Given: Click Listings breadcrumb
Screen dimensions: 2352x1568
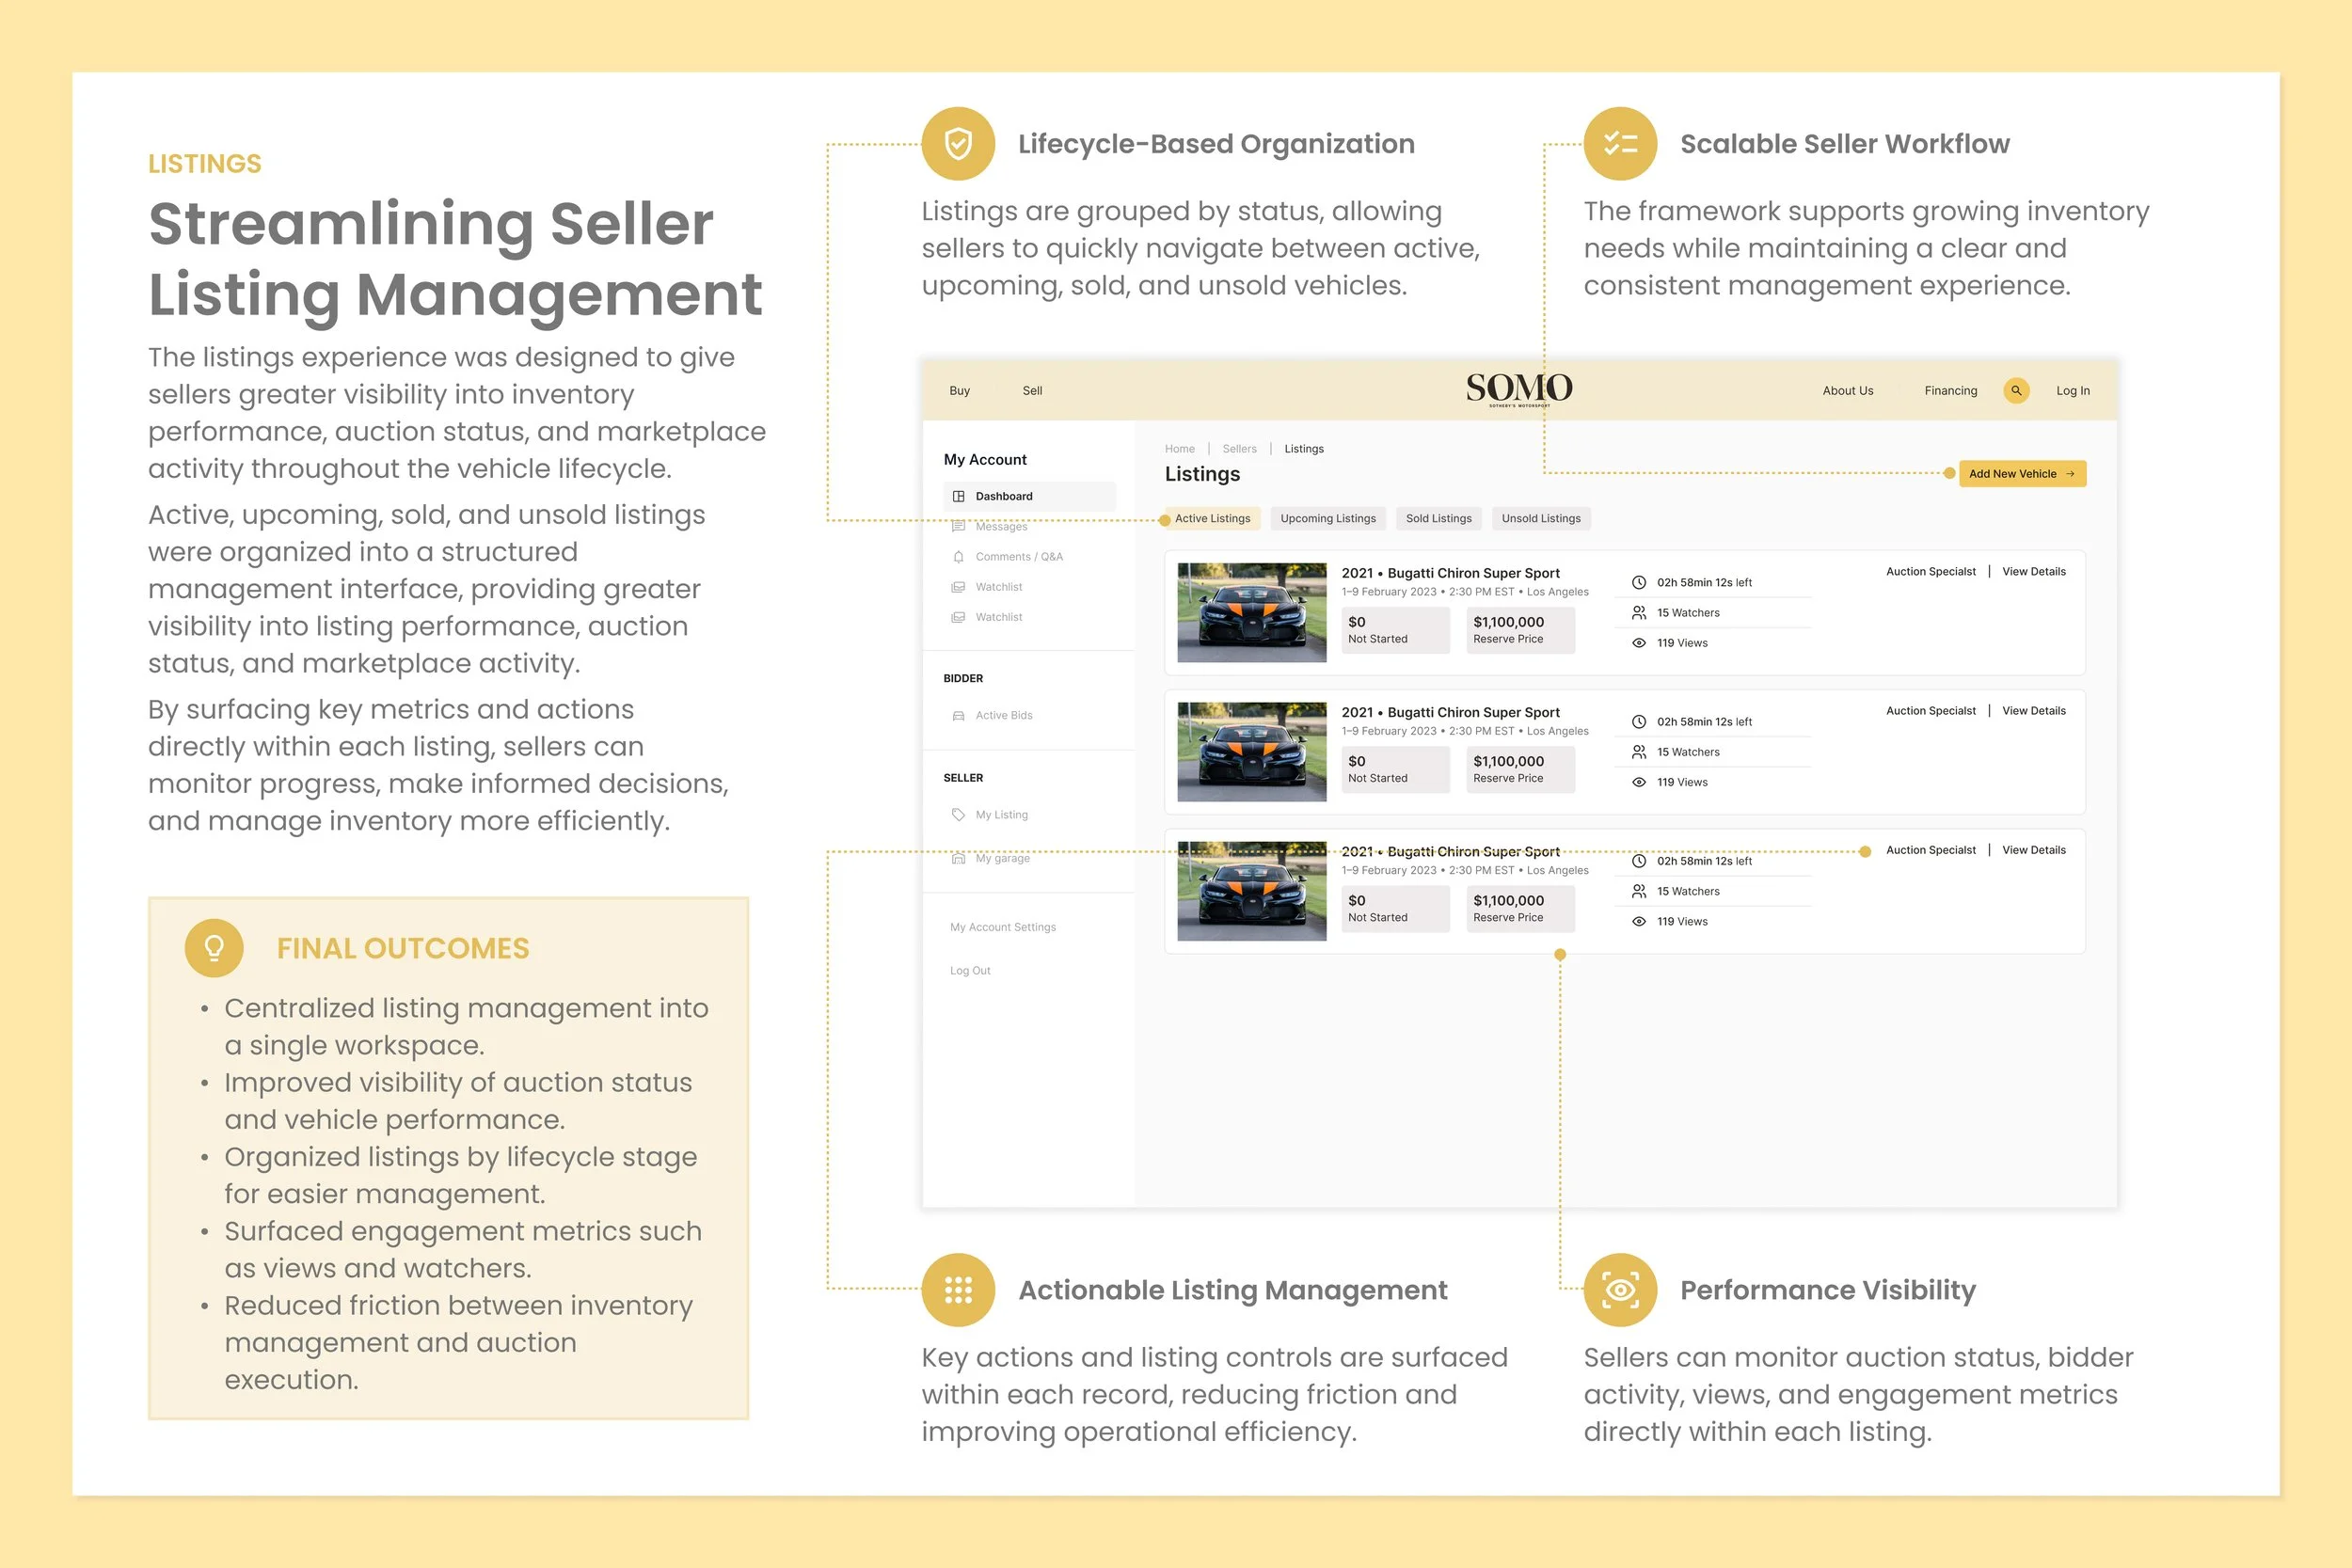Looking at the screenshot, I should click(1303, 449).
